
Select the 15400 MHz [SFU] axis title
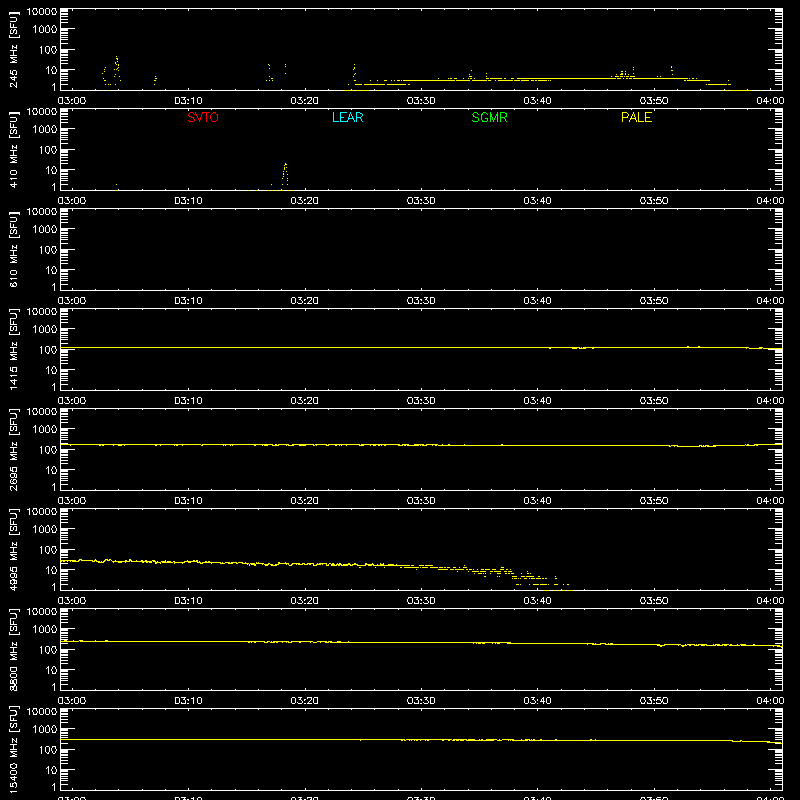[x=14, y=749]
